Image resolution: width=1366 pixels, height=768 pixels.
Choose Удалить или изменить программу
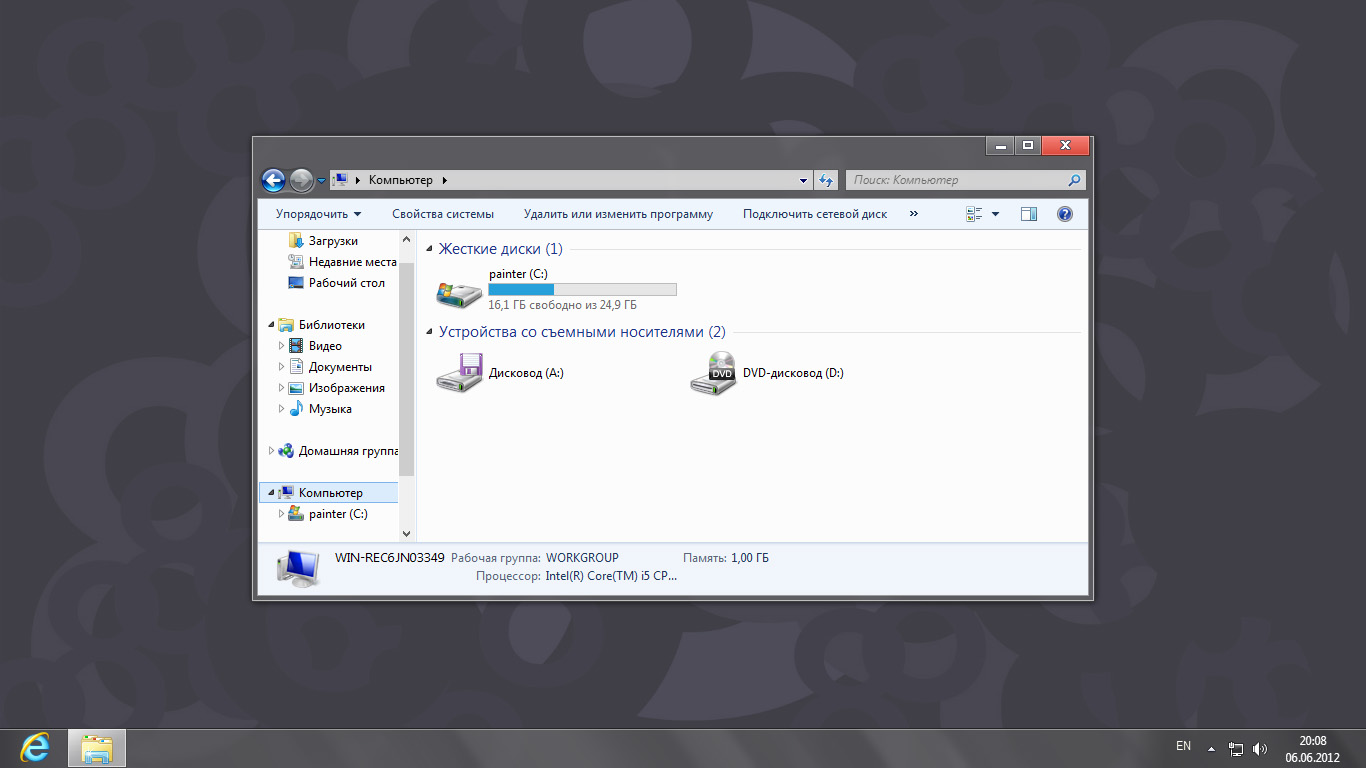pyautogui.click(x=618, y=214)
